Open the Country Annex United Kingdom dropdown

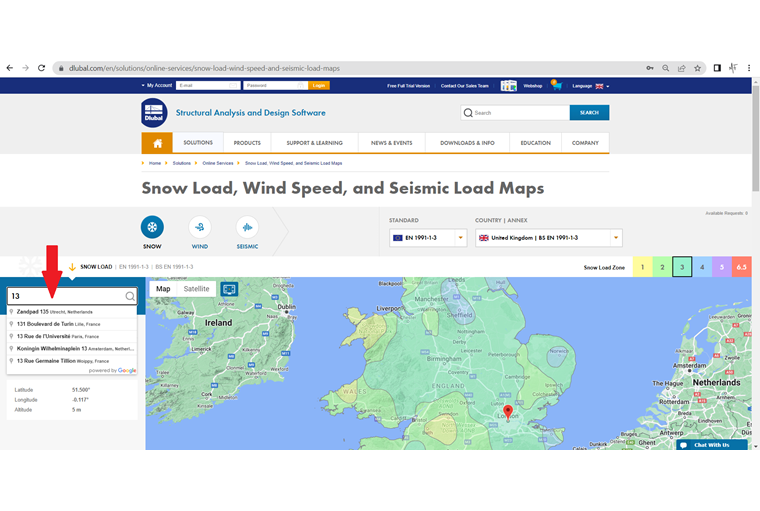(x=549, y=238)
